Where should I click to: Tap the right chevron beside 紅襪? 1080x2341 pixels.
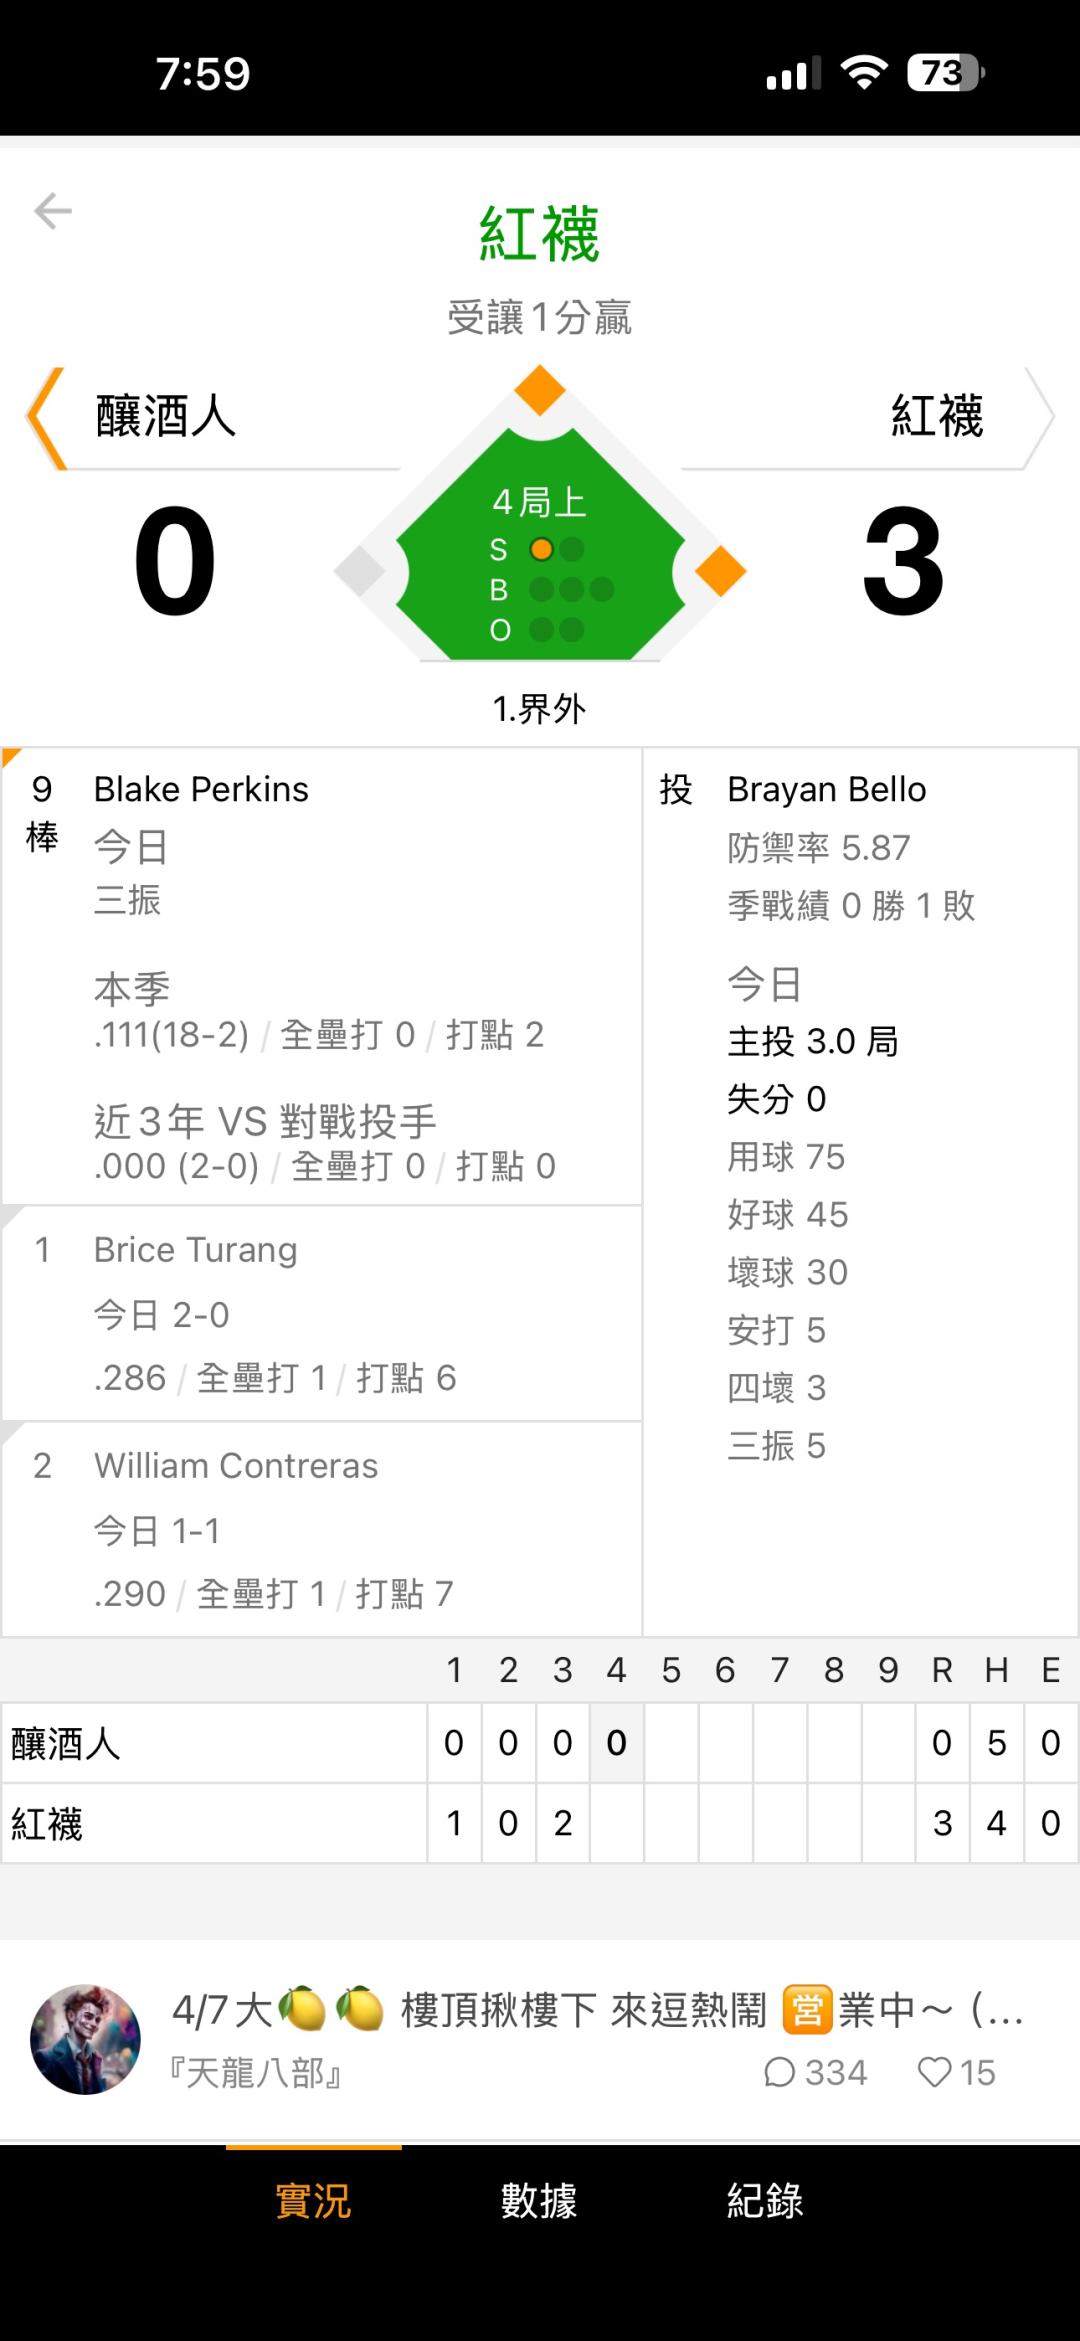point(1039,418)
